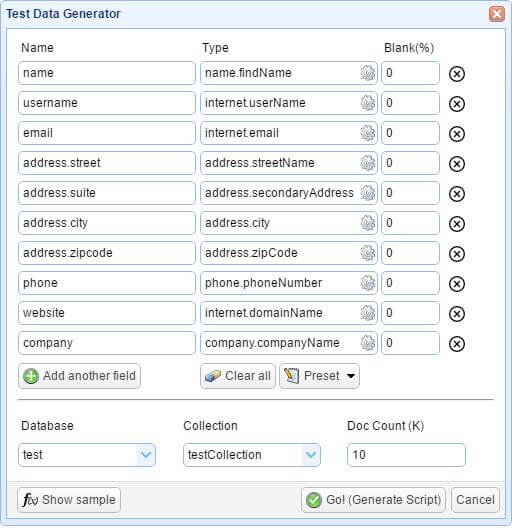Click Blank(%) input in company row

pyautogui.click(x=410, y=343)
